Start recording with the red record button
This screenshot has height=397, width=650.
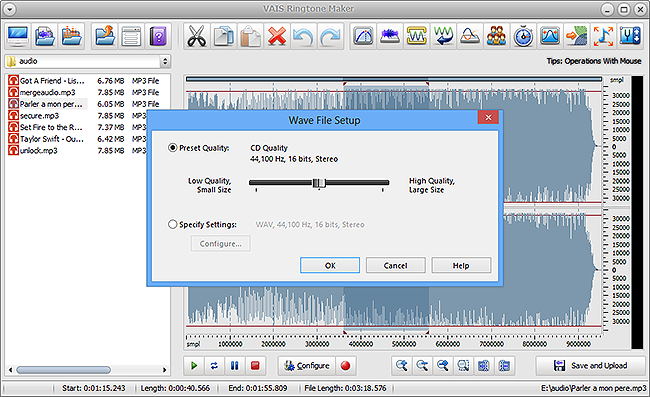click(345, 366)
